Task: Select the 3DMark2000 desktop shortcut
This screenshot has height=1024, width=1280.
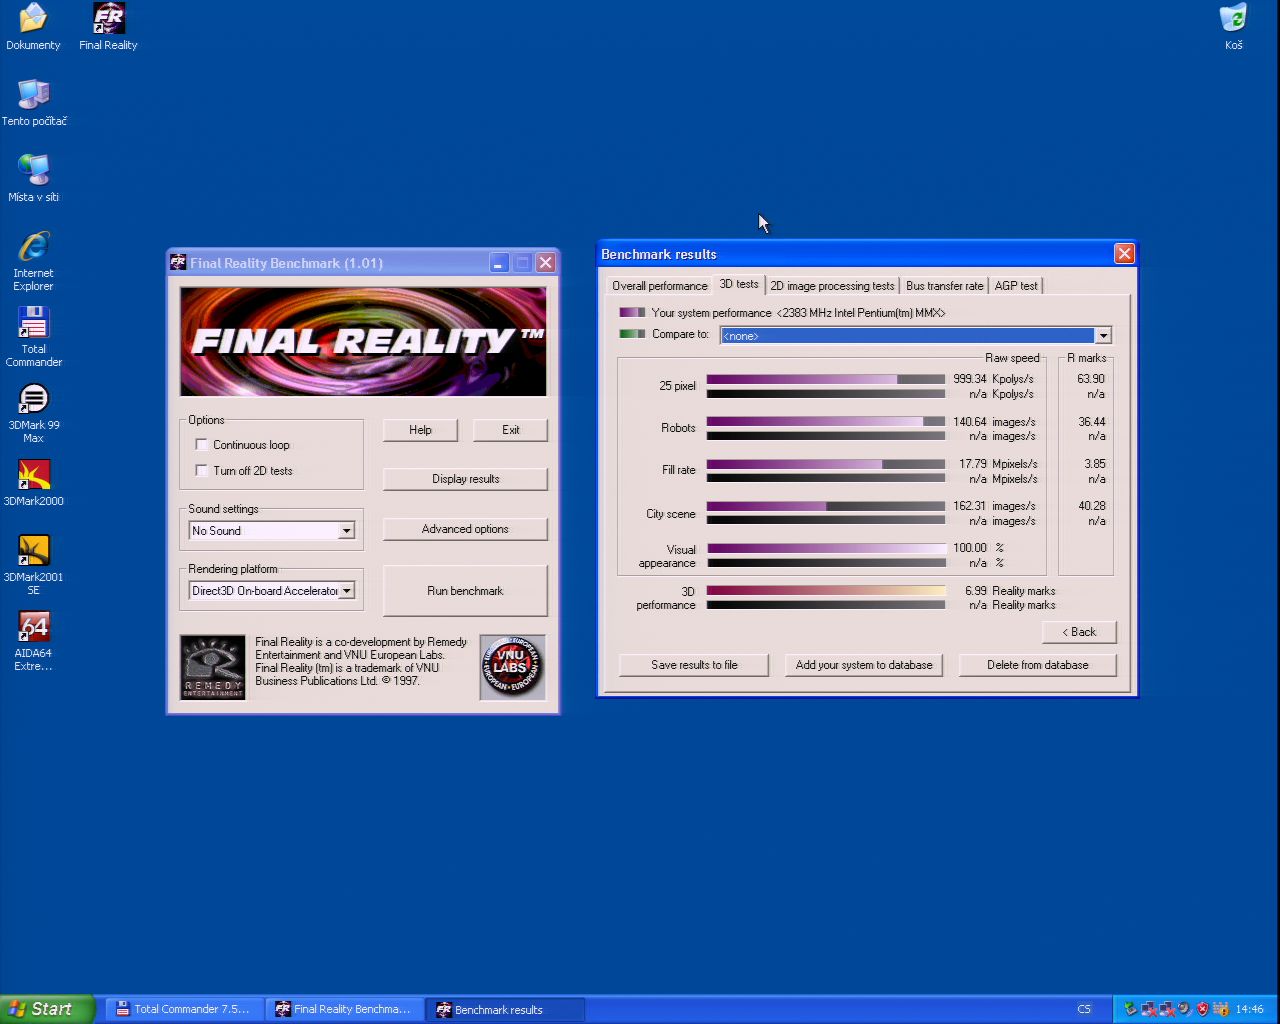Action: pos(34,483)
